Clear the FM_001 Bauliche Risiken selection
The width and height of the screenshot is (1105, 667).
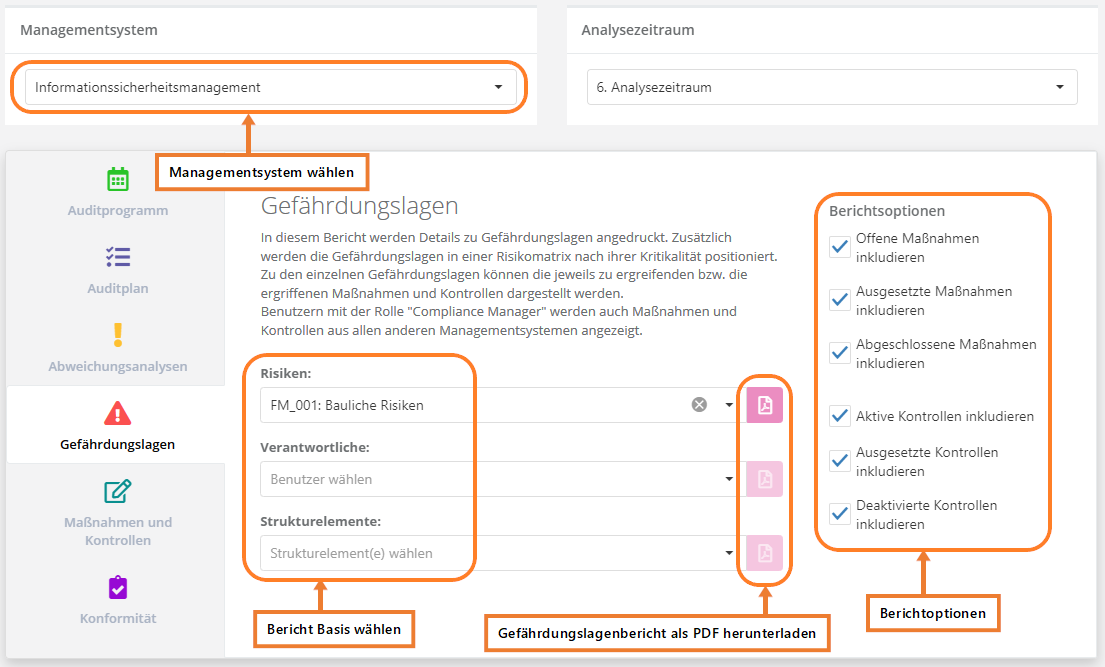pos(699,405)
